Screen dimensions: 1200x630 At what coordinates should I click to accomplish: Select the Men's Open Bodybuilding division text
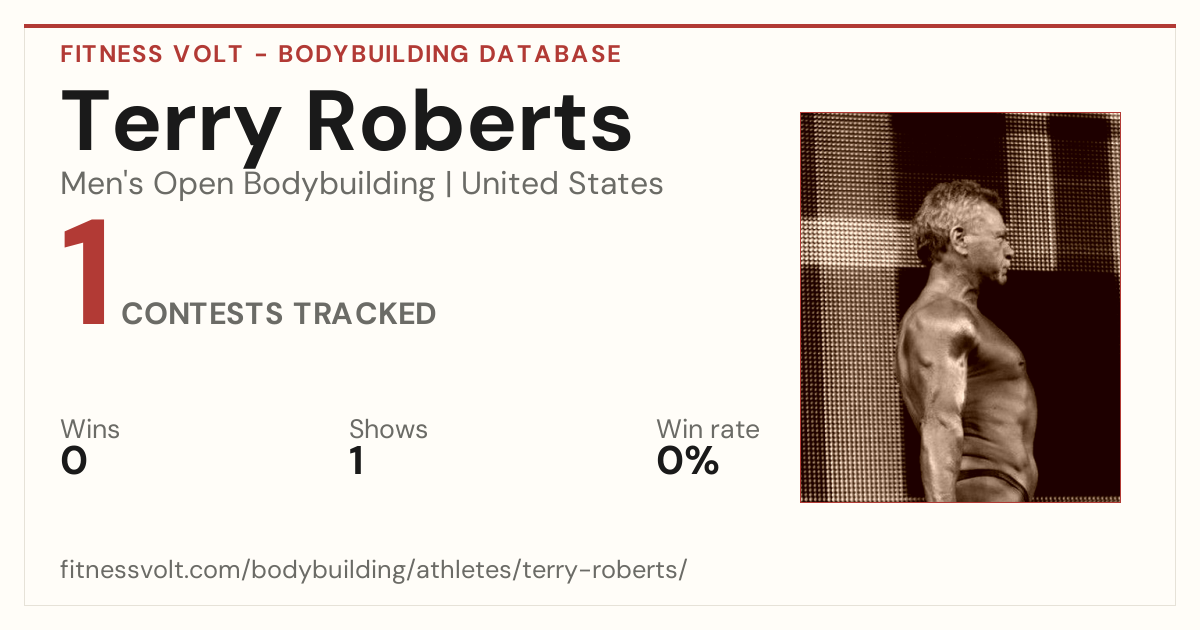tap(248, 185)
